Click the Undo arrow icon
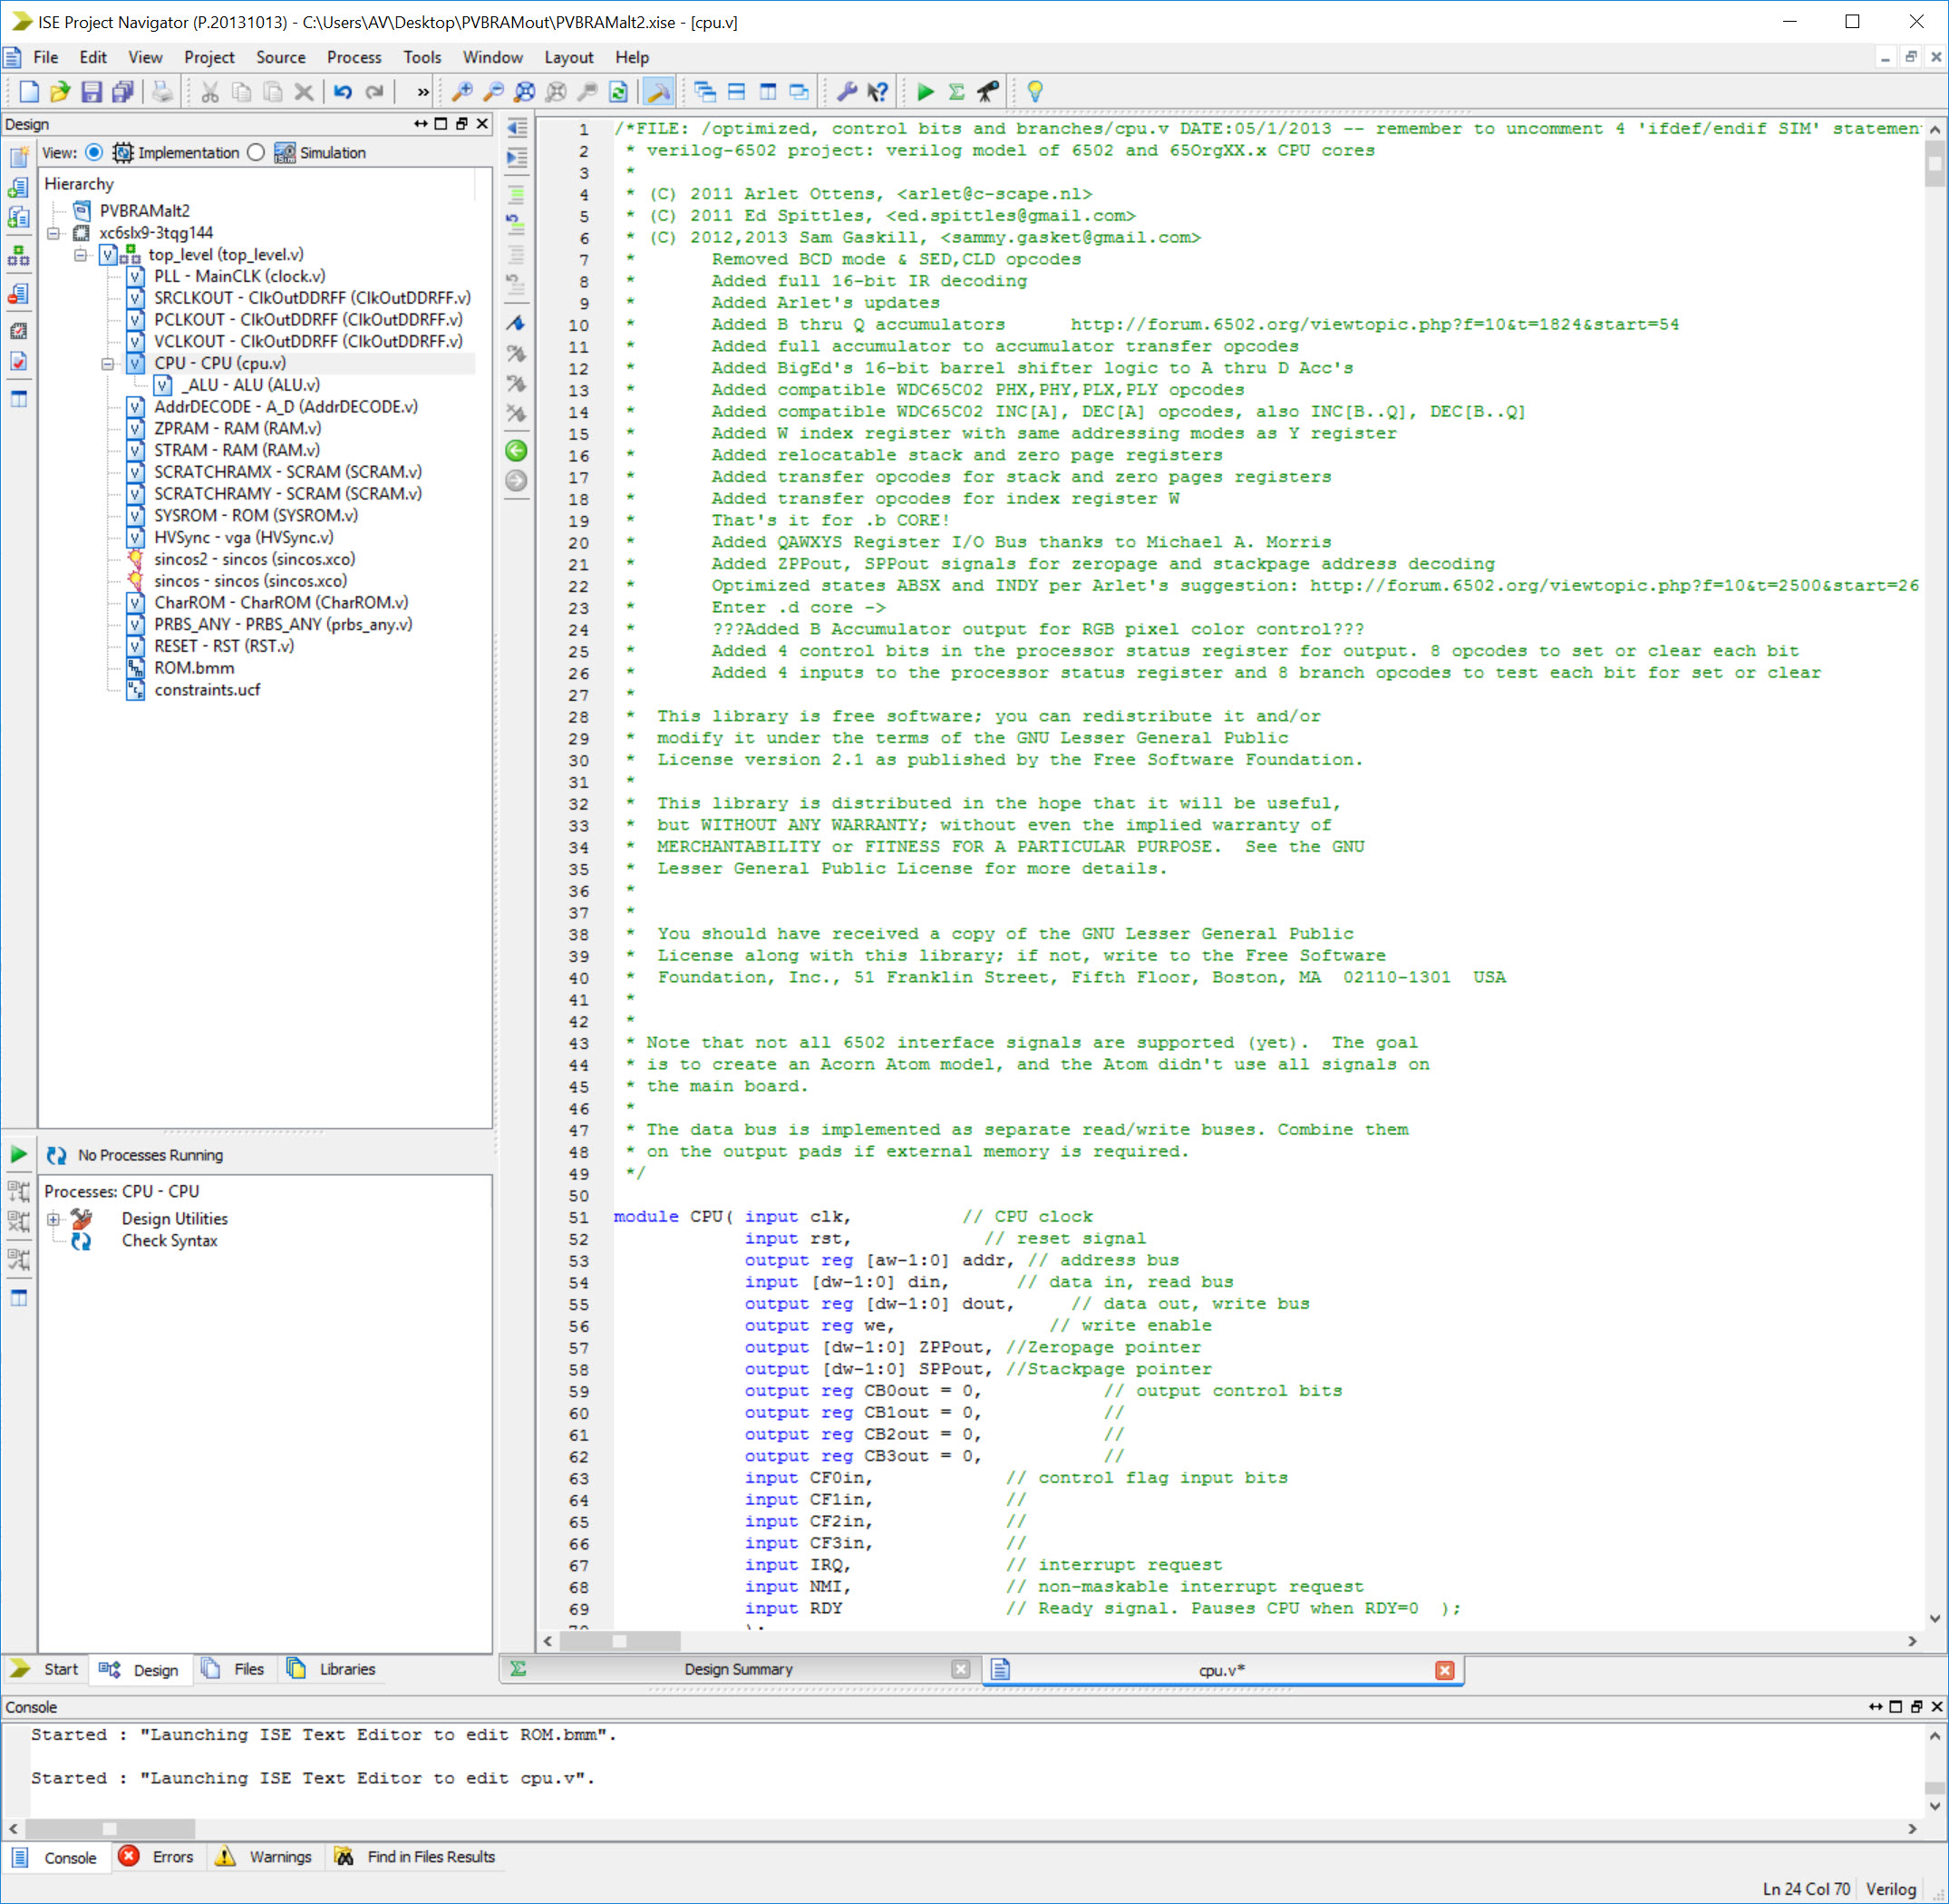This screenshot has width=1949, height=1904. click(x=343, y=92)
